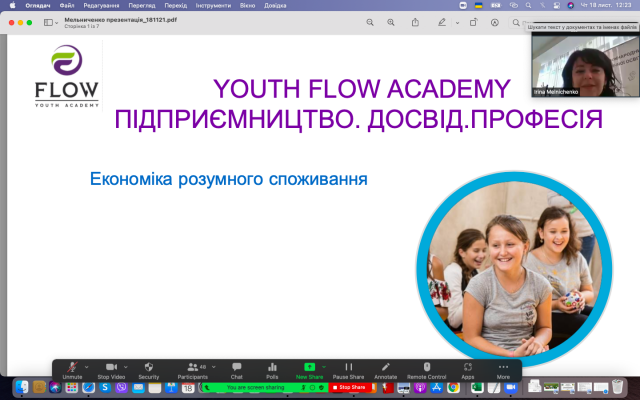Open sidebar view options dropdown chevron
Screen dimensions: 640x400
click(x=56, y=23)
